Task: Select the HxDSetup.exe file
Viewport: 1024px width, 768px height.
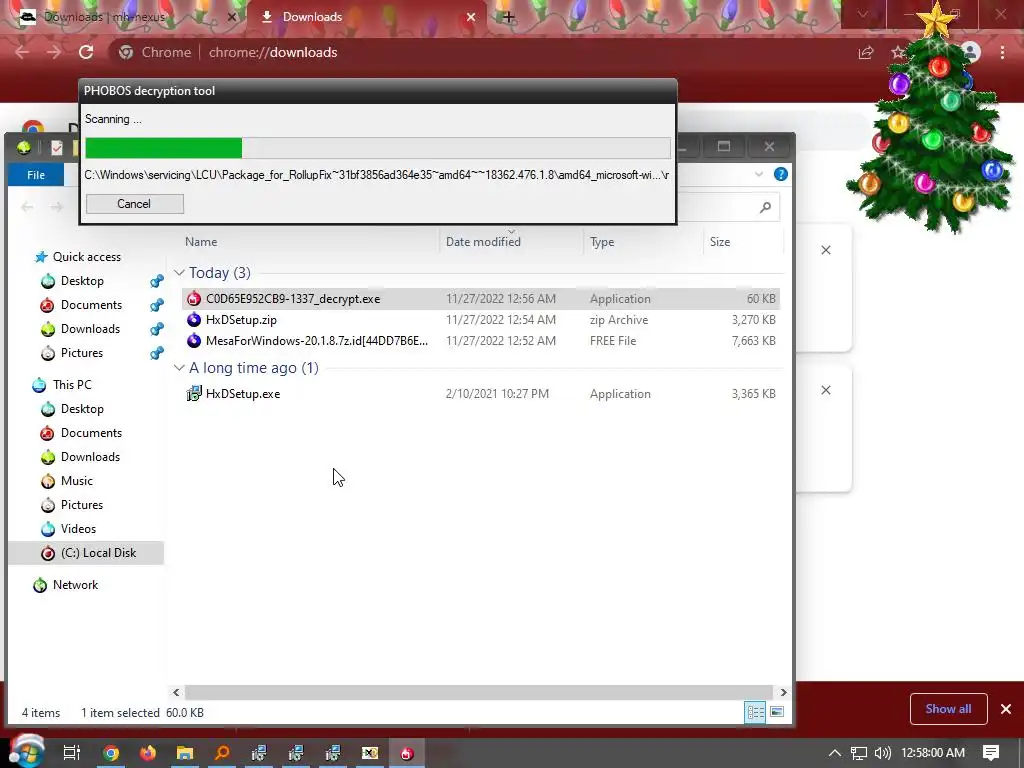Action: (481, 394)
